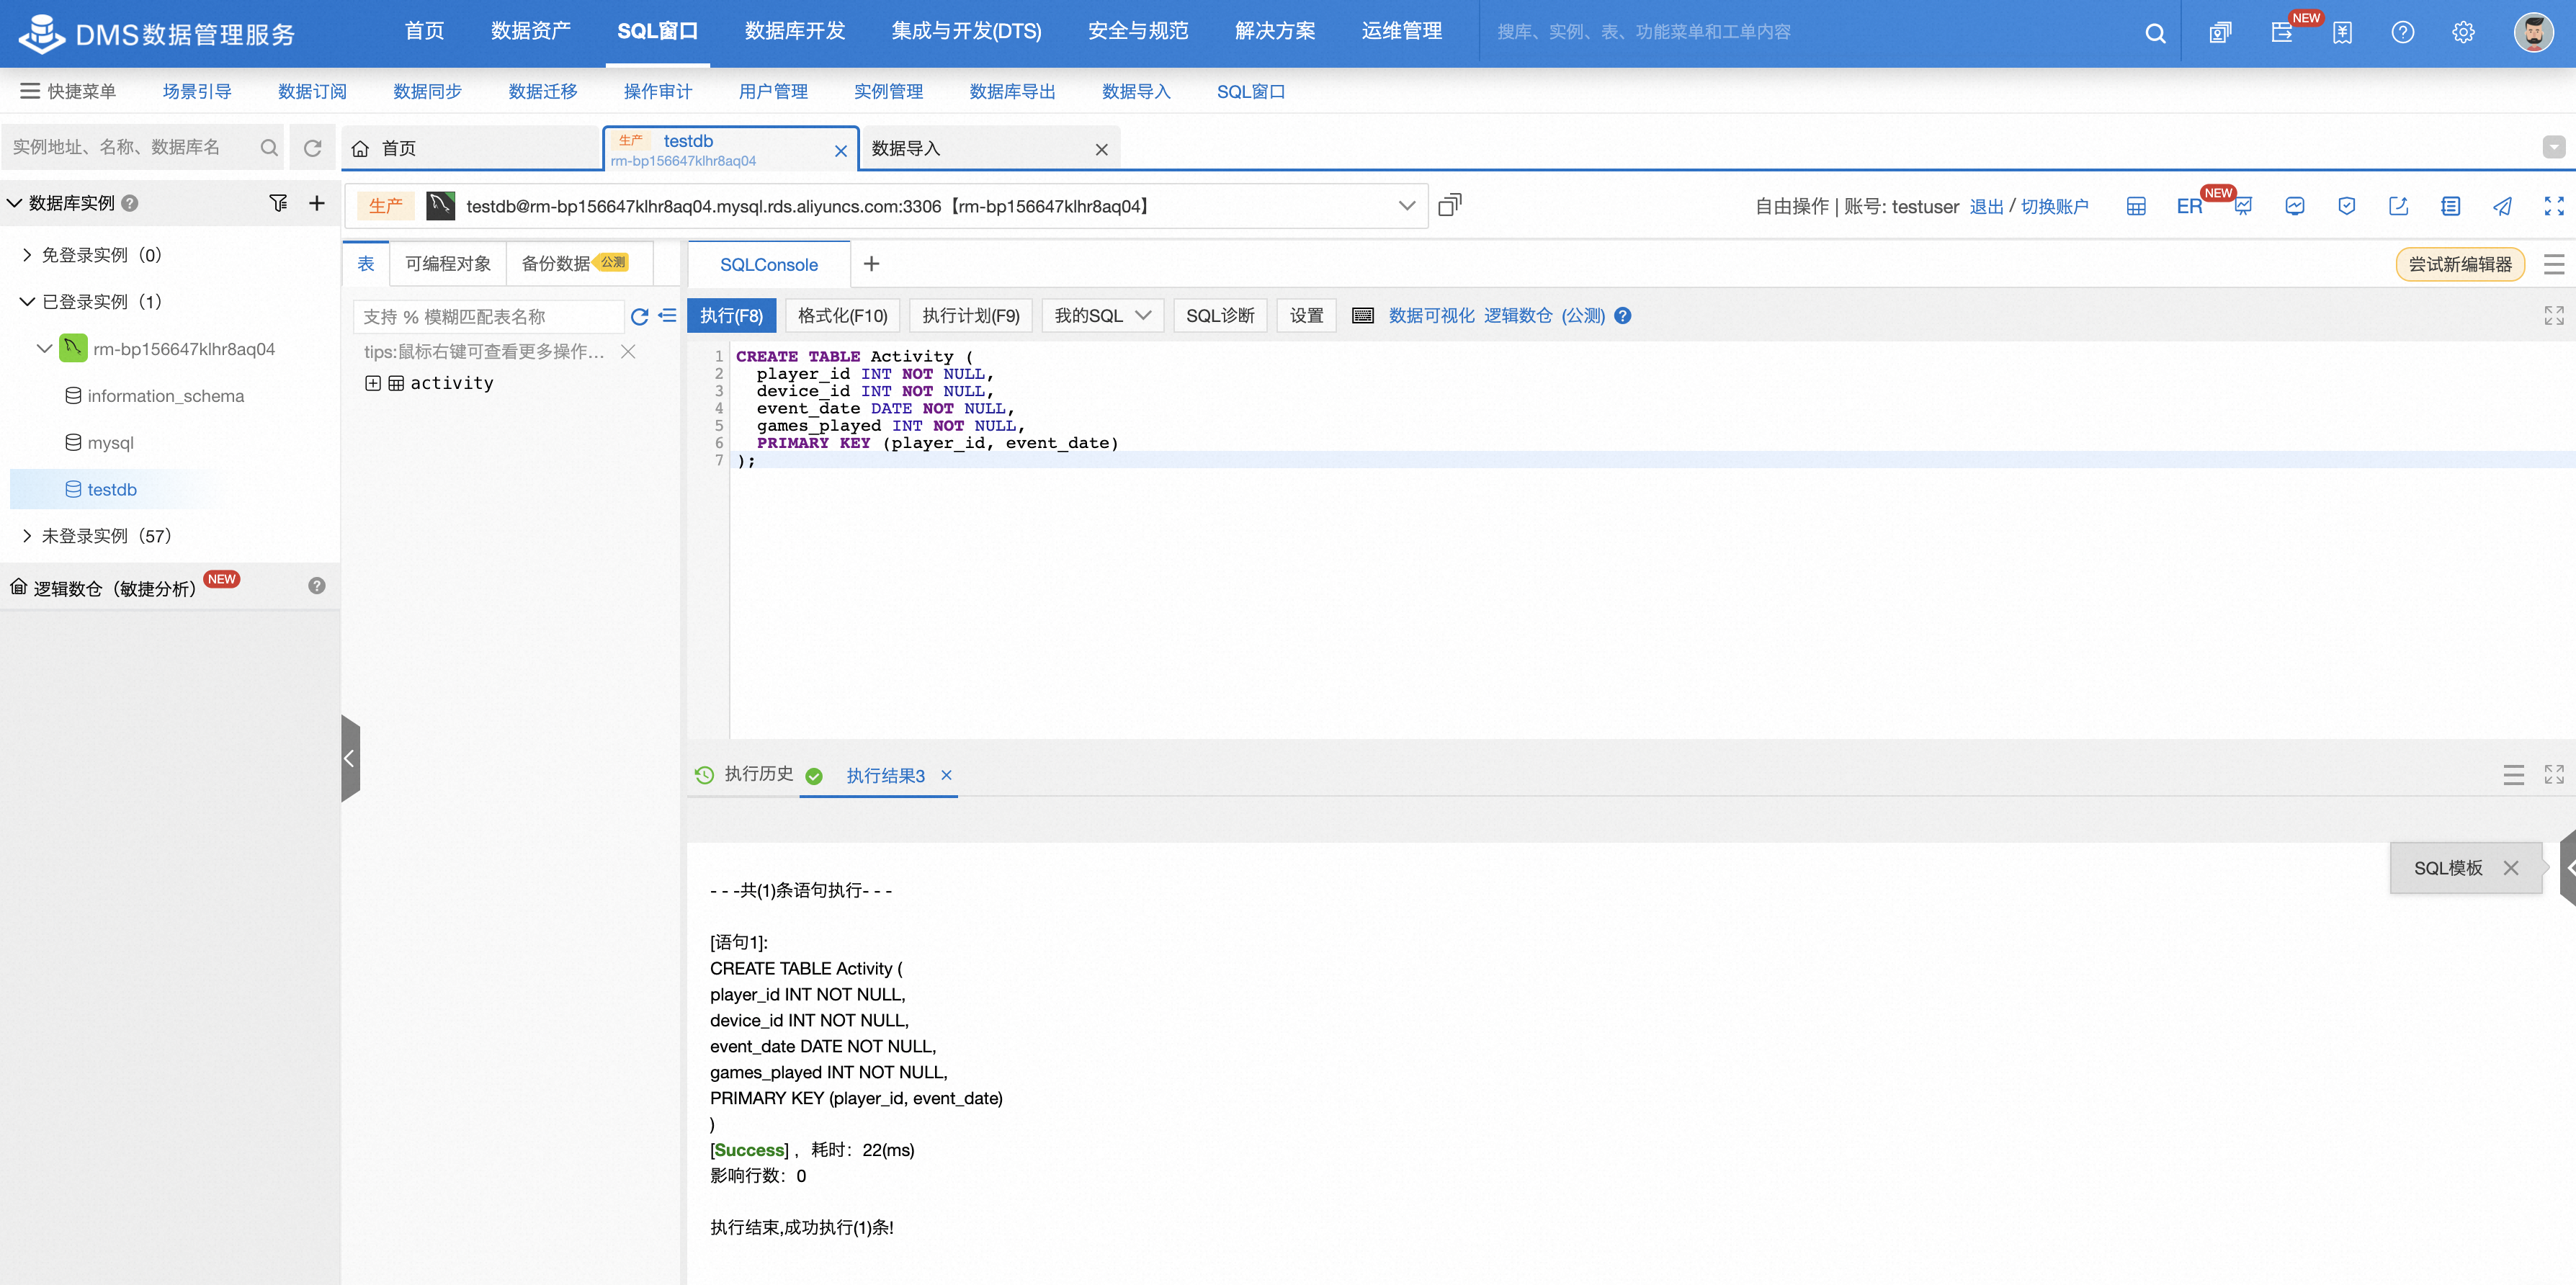Screen dimensions: 2576x1285
Task: Open the database connection dropdown
Action: (x=1406, y=206)
